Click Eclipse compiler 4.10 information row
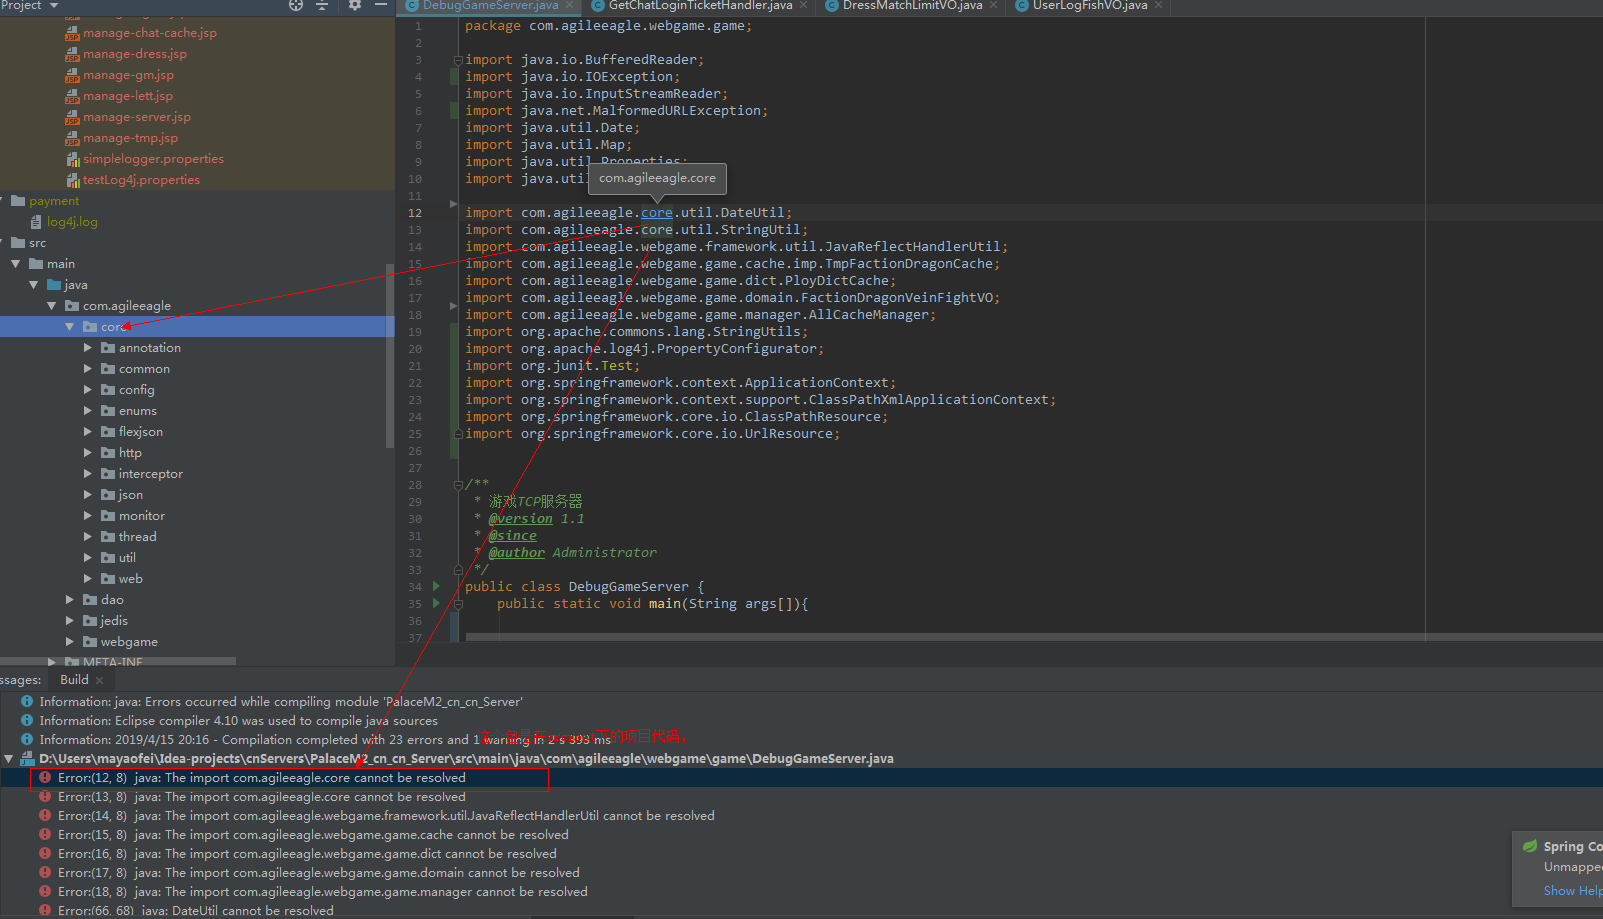The height and width of the screenshot is (919, 1603). [x=238, y=721]
